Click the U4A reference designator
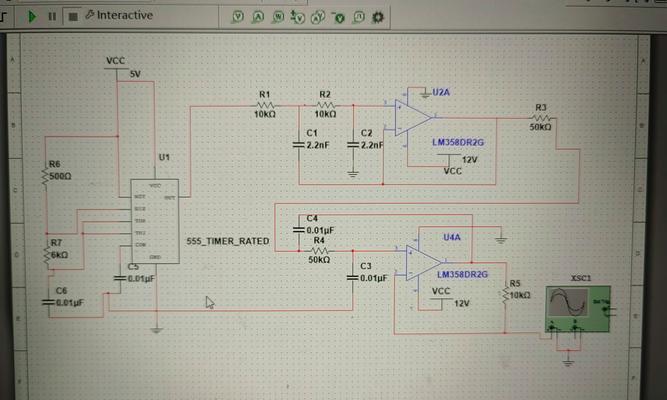The width and height of the screenshot is (667, 400). [x=452, y=237]
